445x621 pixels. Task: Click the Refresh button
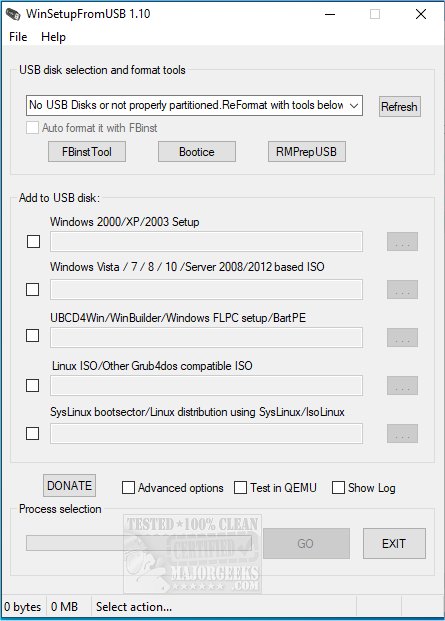click(399, 107)
